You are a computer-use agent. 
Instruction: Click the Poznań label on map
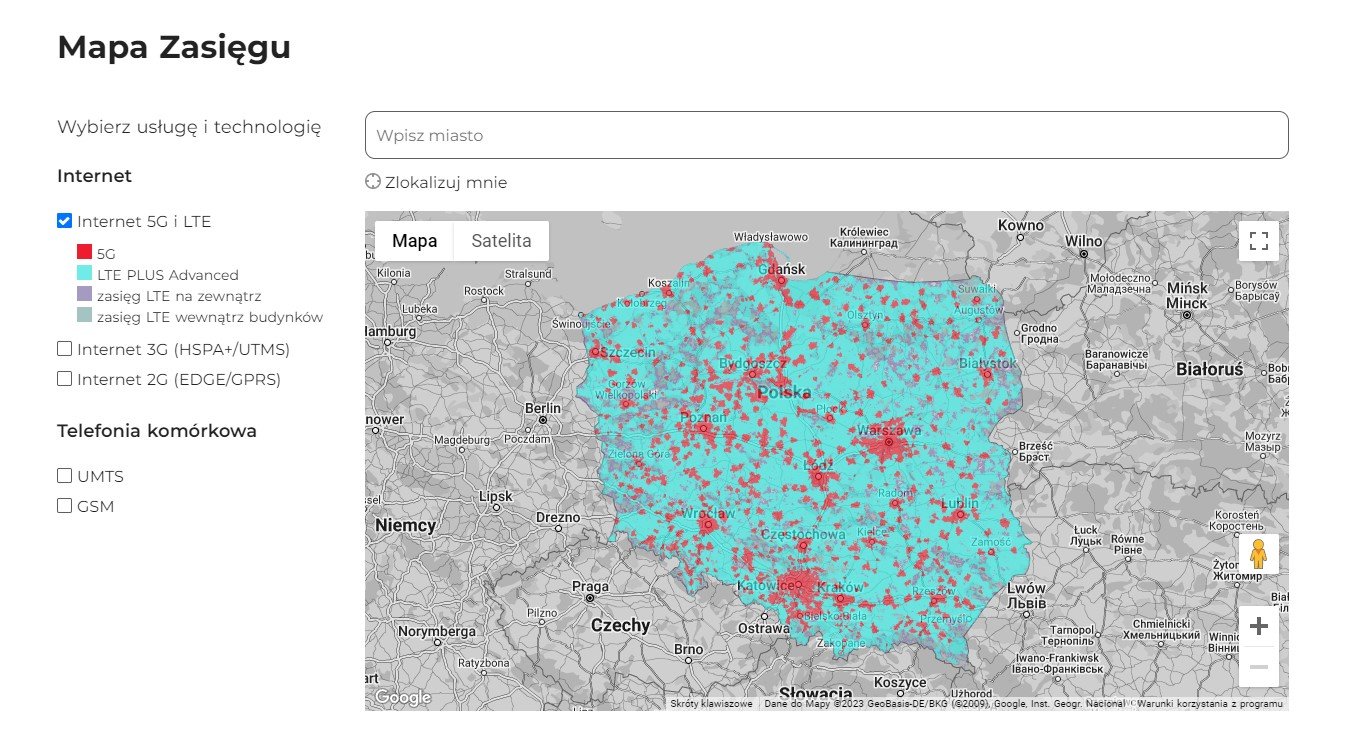pos(703,416)
